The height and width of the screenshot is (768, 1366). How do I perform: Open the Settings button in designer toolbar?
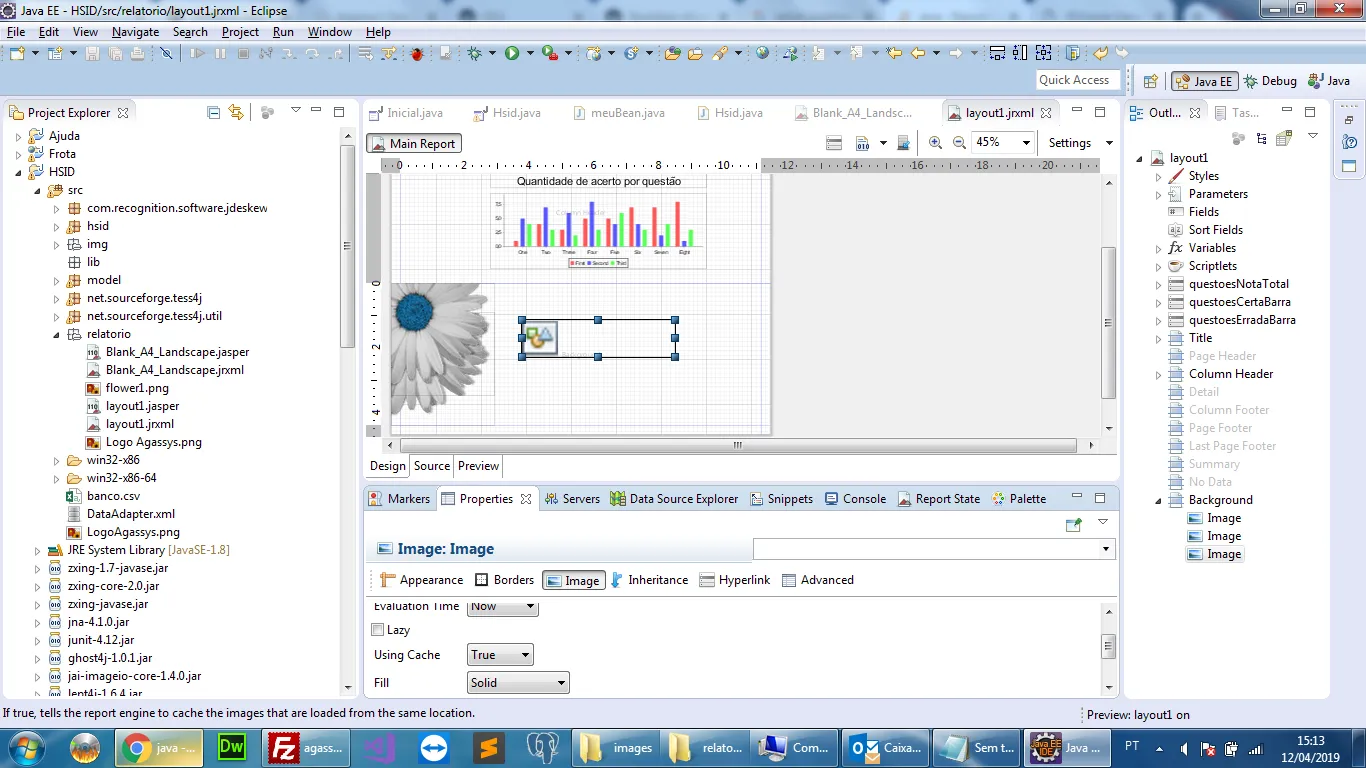(x=1069, y=143)
